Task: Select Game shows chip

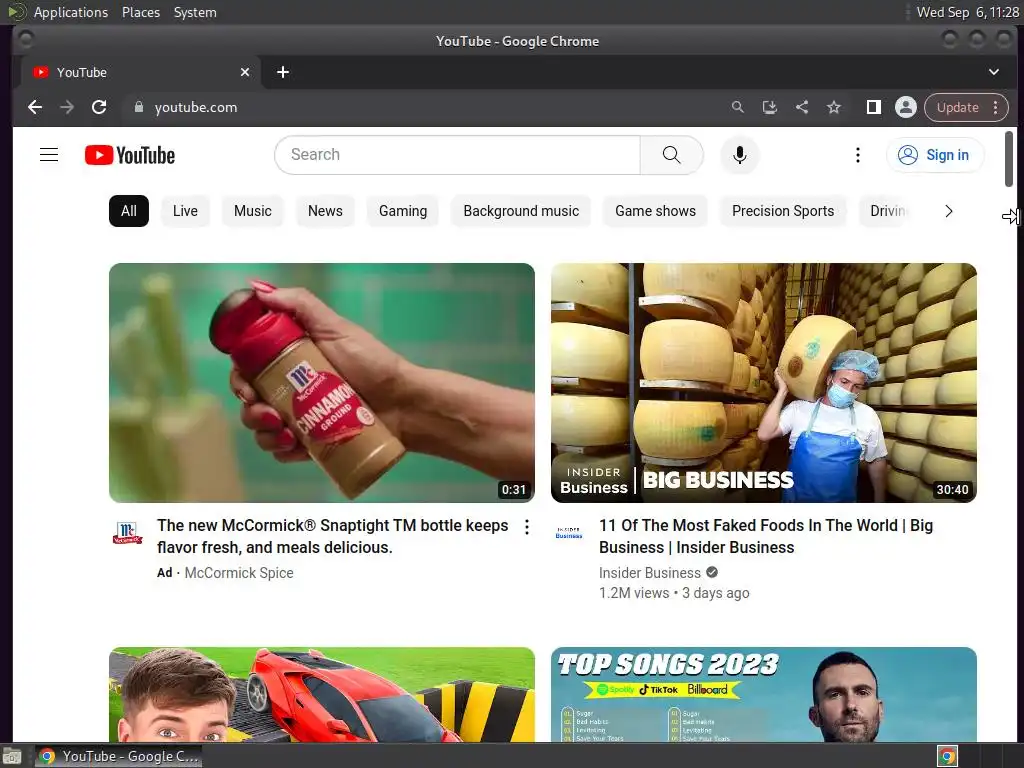Action: click(x=656, y=211)
